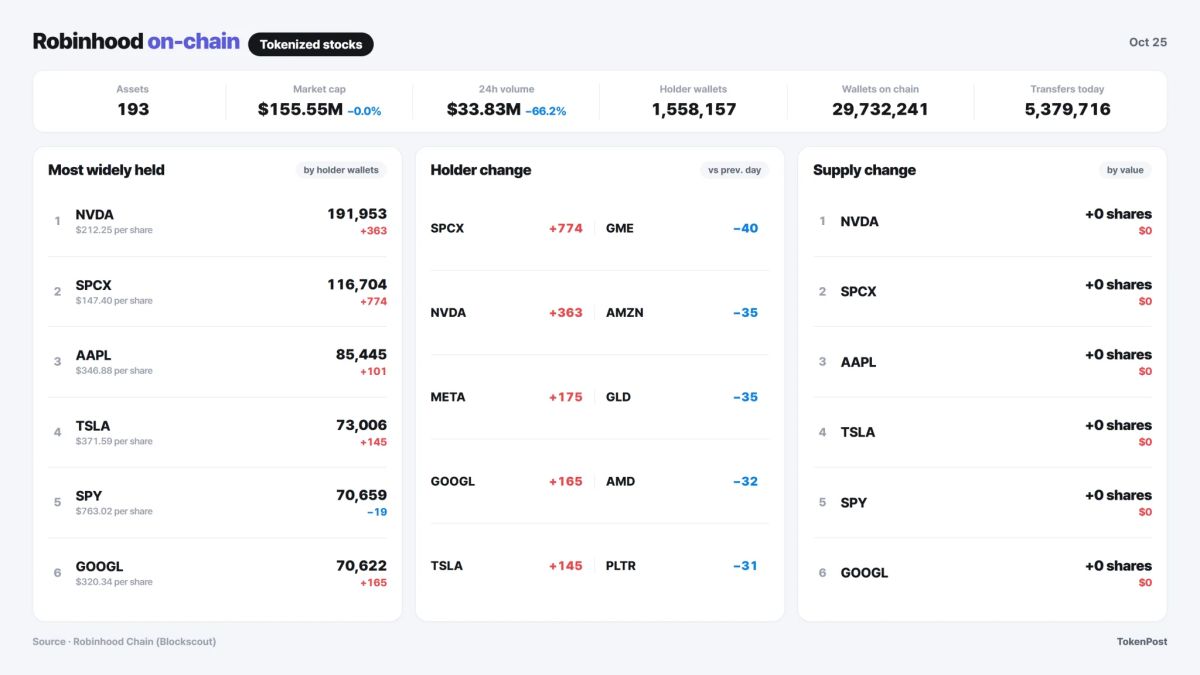Click PLTR's −31 change value
Image resolution: width=1200 pixels, height=675 pixels.
point(745,566)
